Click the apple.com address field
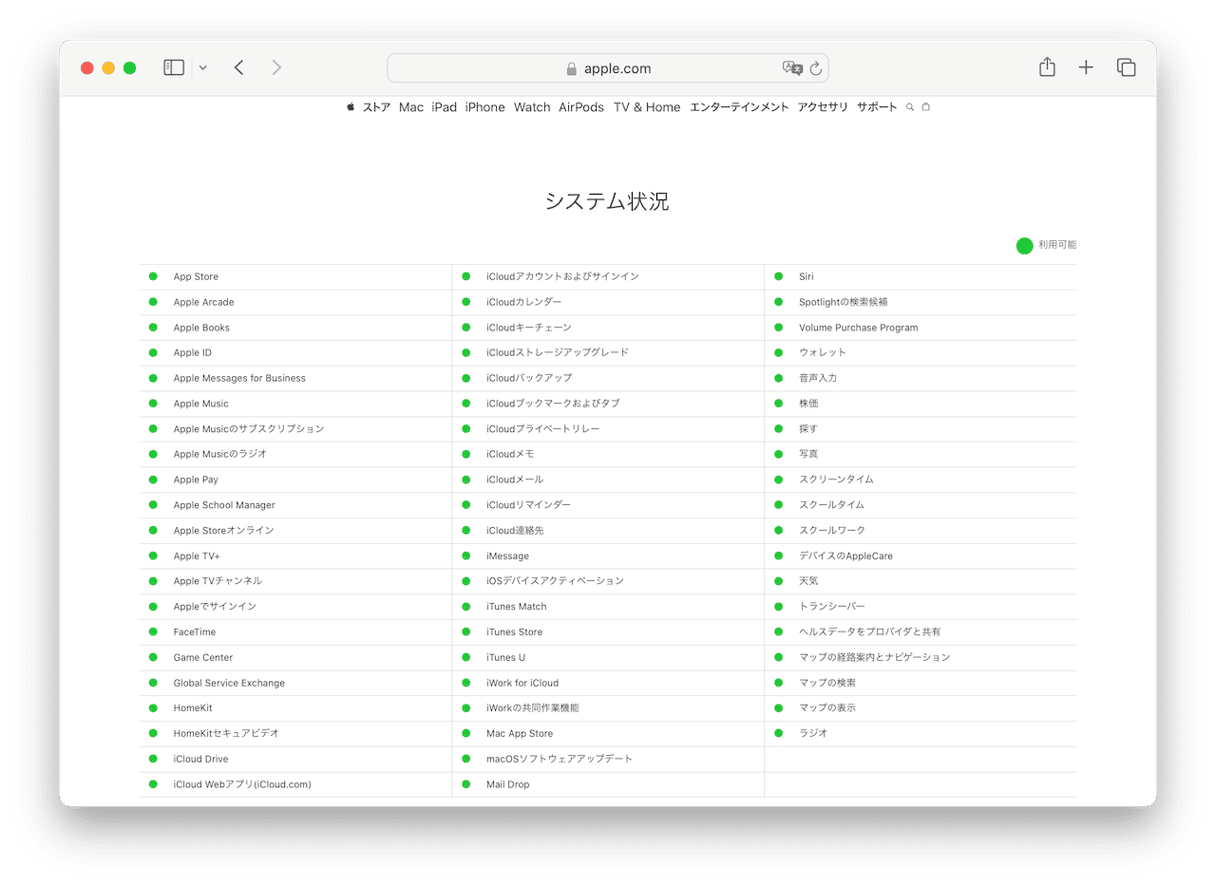This screenshot has width=1216, height=885. pos(608,68)
